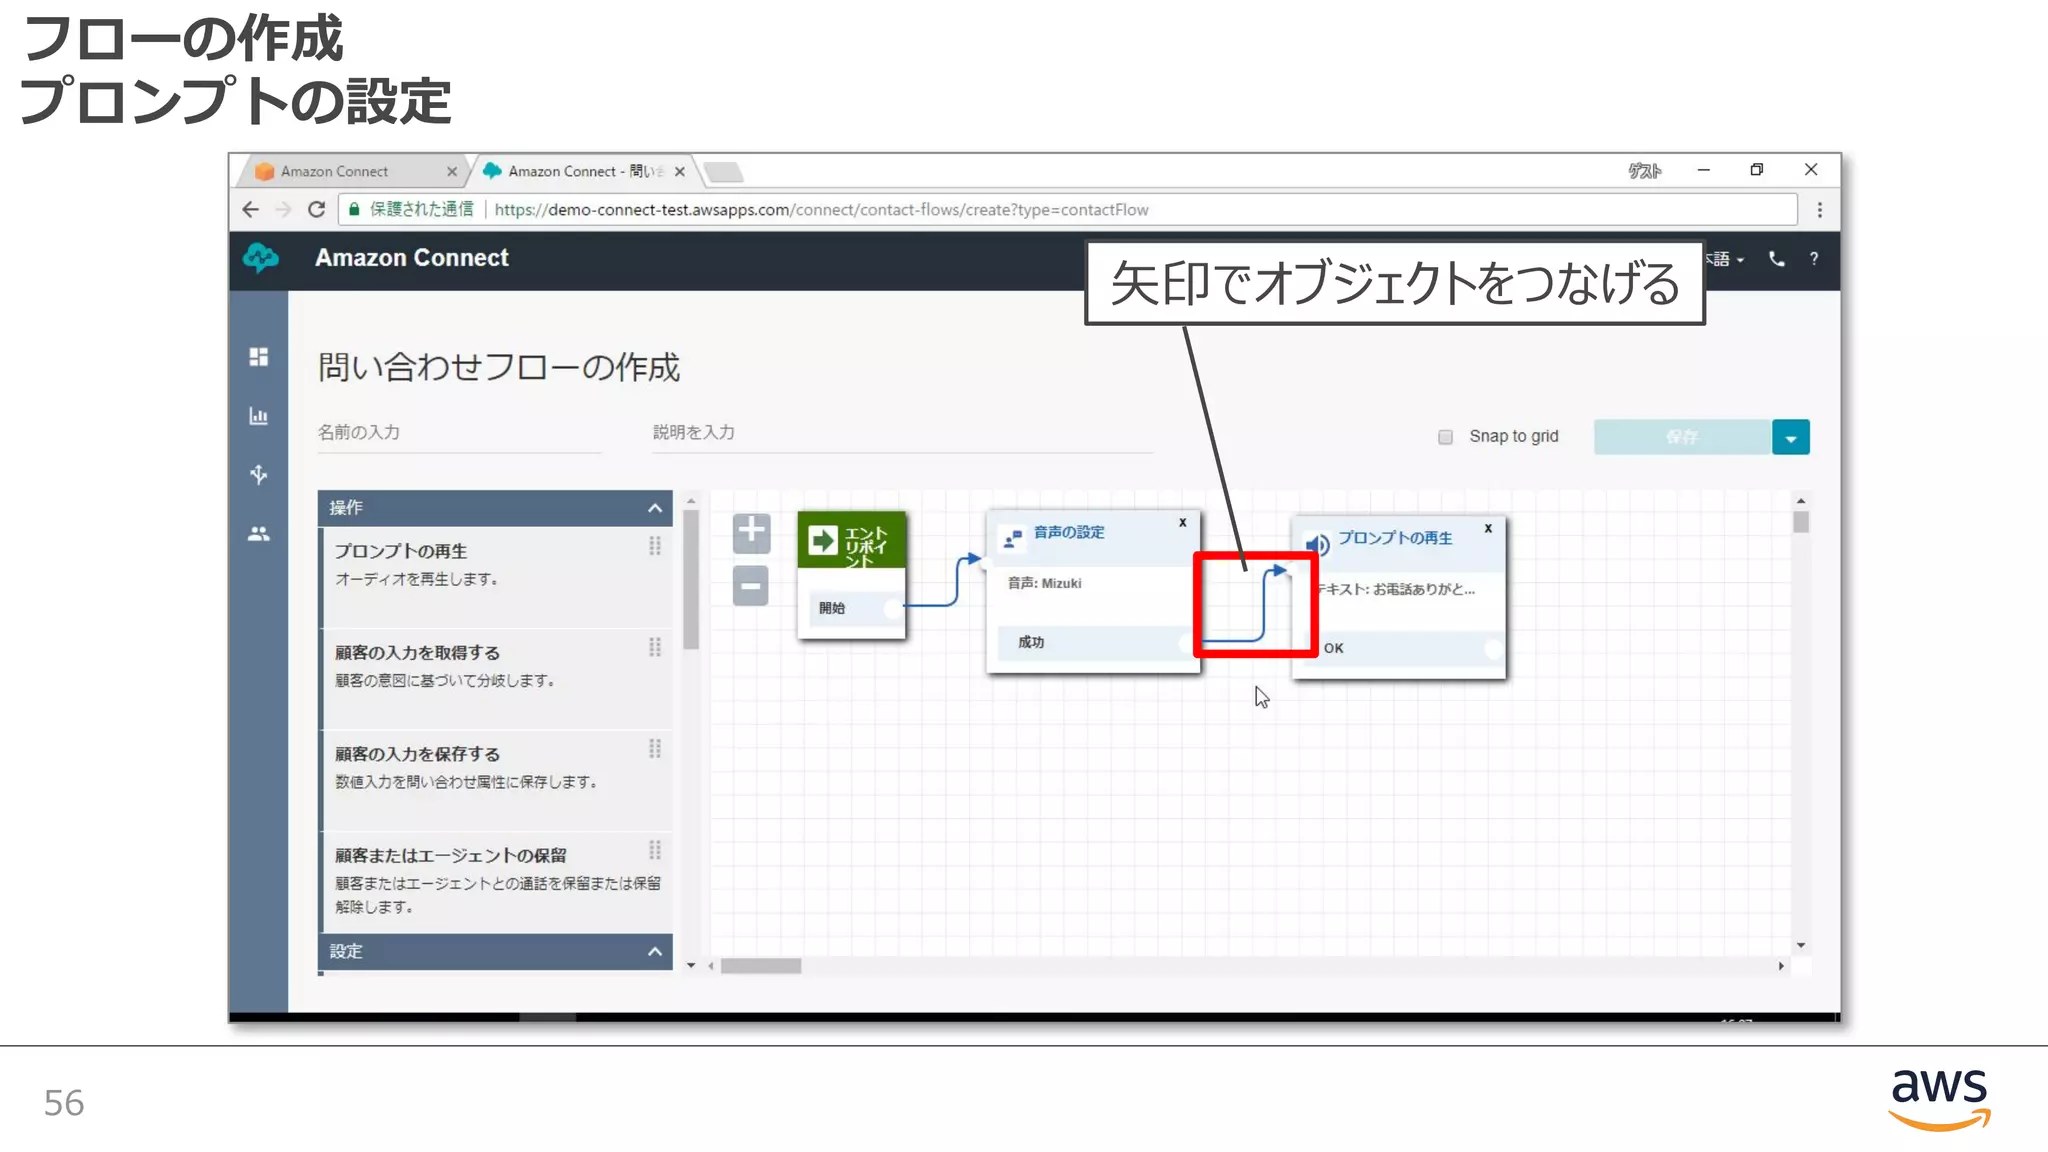This screenshot has width=2048, height=1152.
Task: Click the 名前の入力 name field
Action: [x=459, y=433]
